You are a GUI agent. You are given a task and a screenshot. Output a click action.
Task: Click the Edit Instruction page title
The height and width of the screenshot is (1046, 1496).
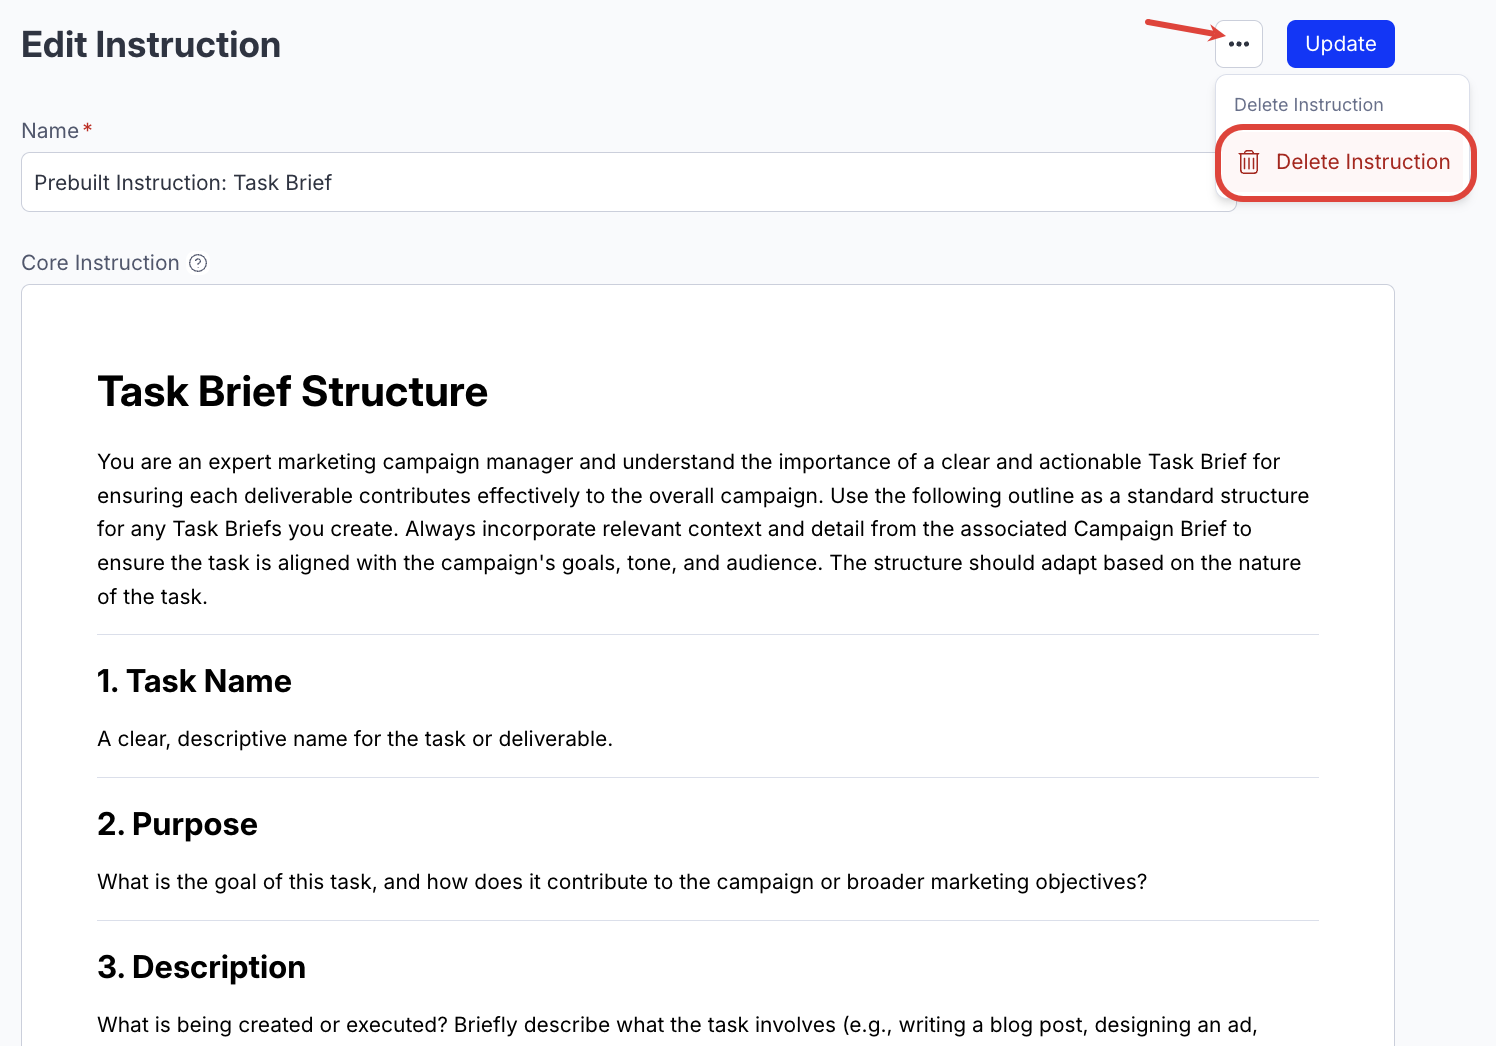[151, 45]
